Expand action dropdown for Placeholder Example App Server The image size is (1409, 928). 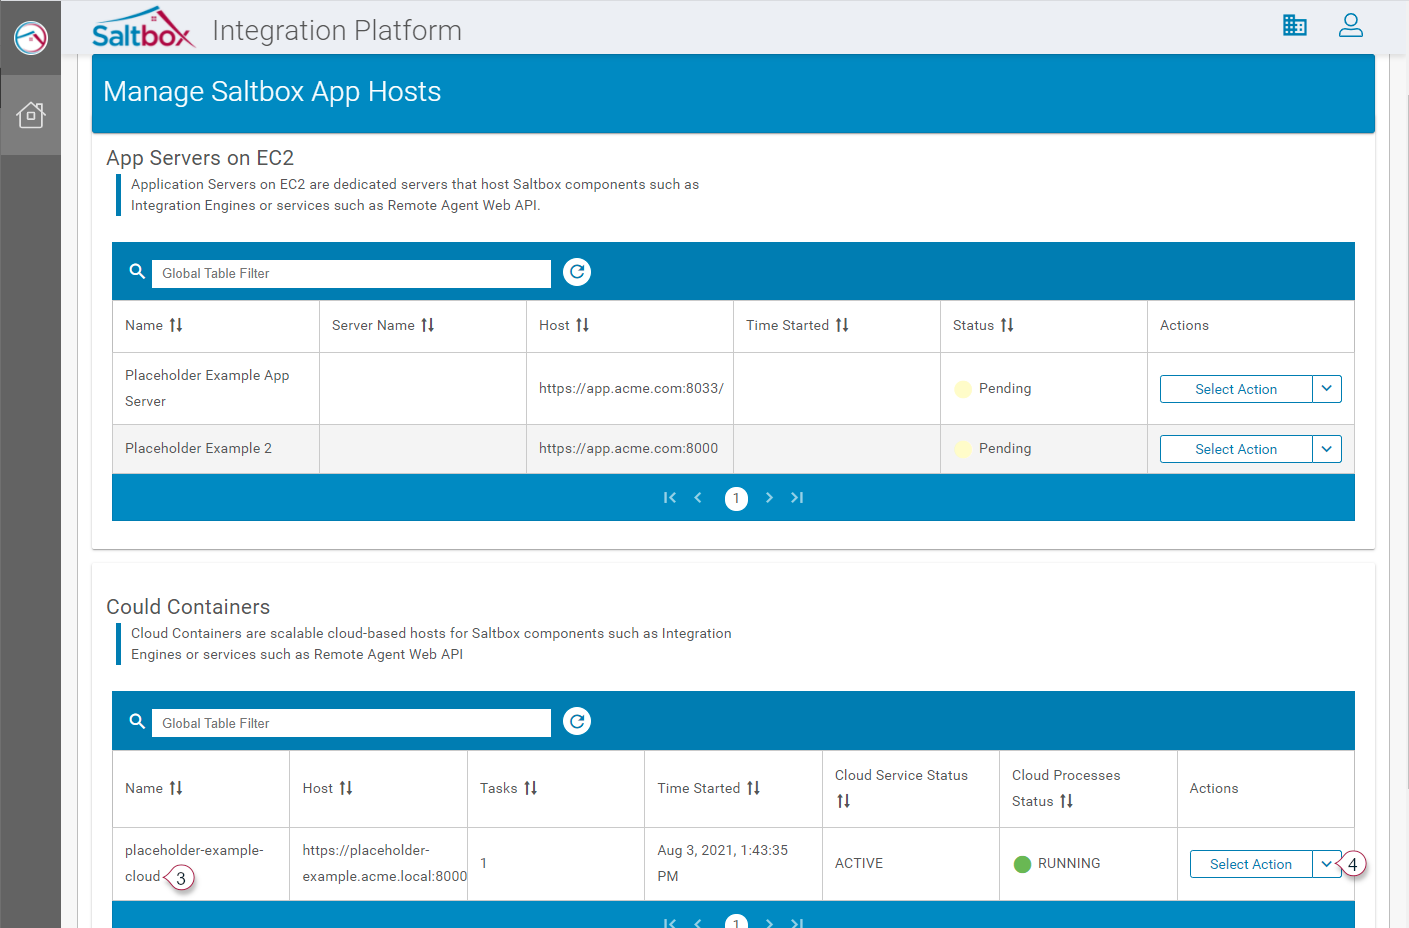(x=1327, y=389)
